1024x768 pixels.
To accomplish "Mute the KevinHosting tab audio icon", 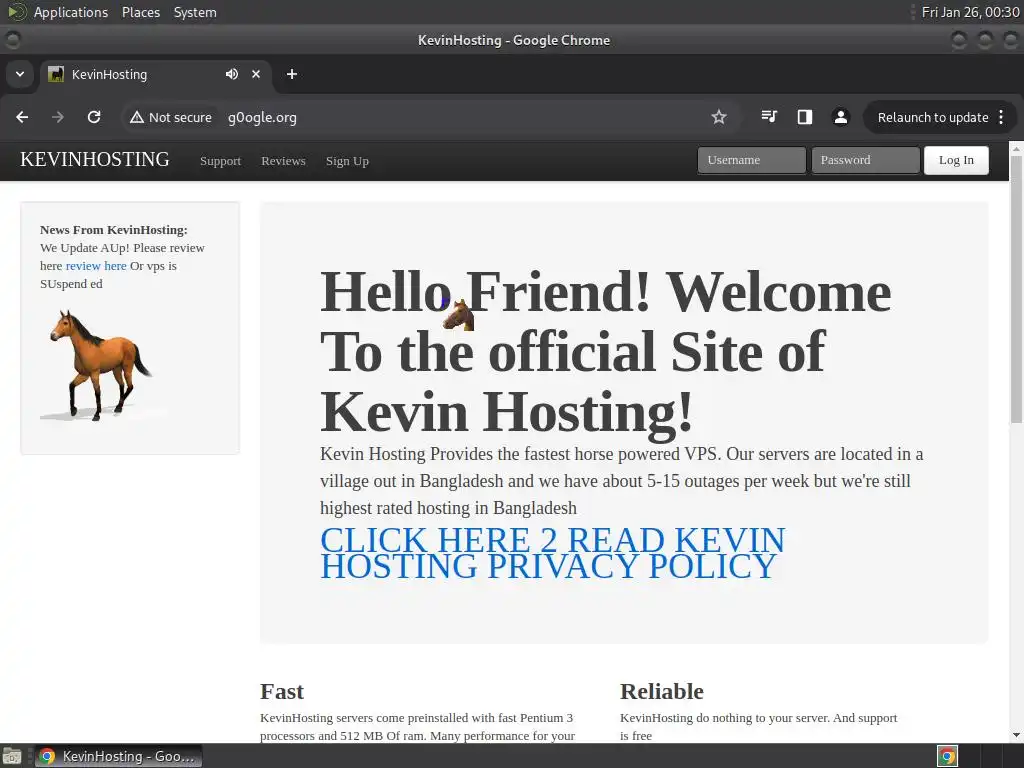I will point(232,74).
